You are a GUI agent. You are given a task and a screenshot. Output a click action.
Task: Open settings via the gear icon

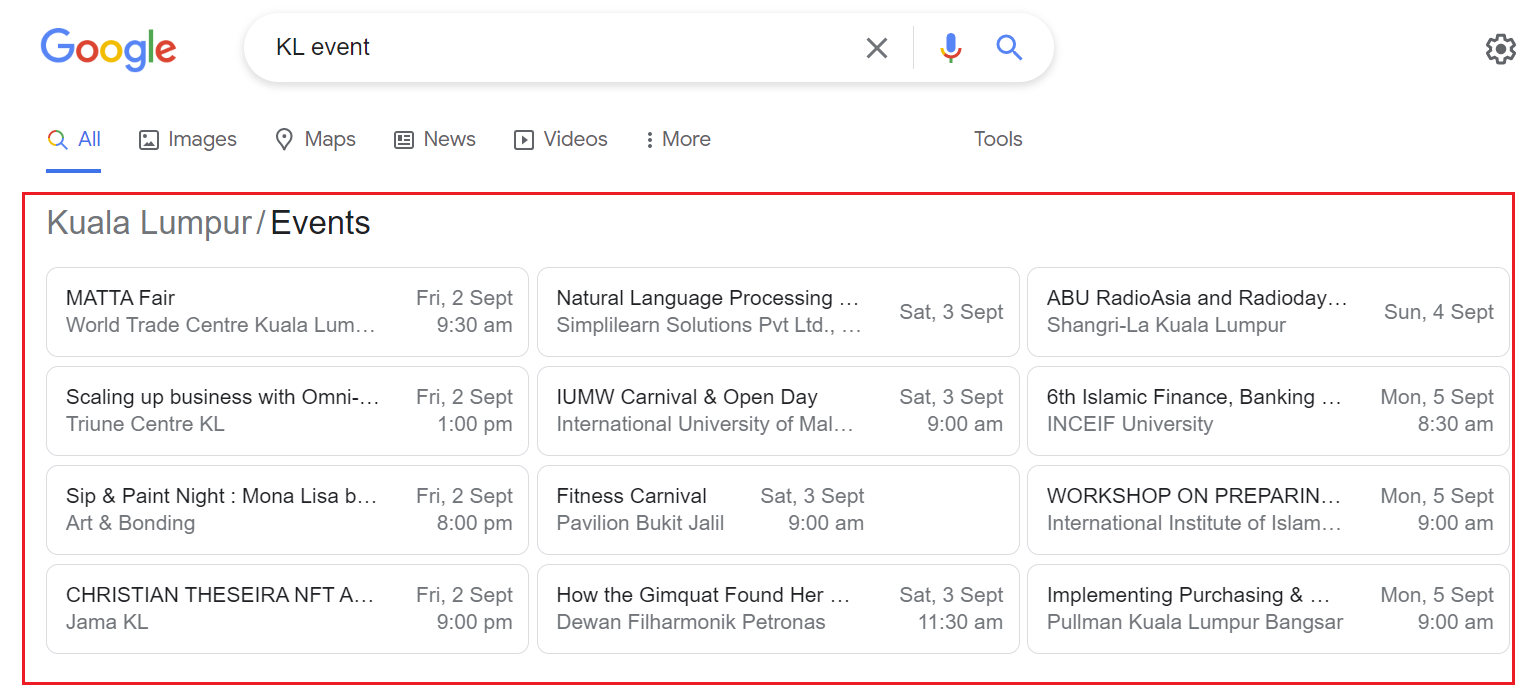tap(1500, 49)
